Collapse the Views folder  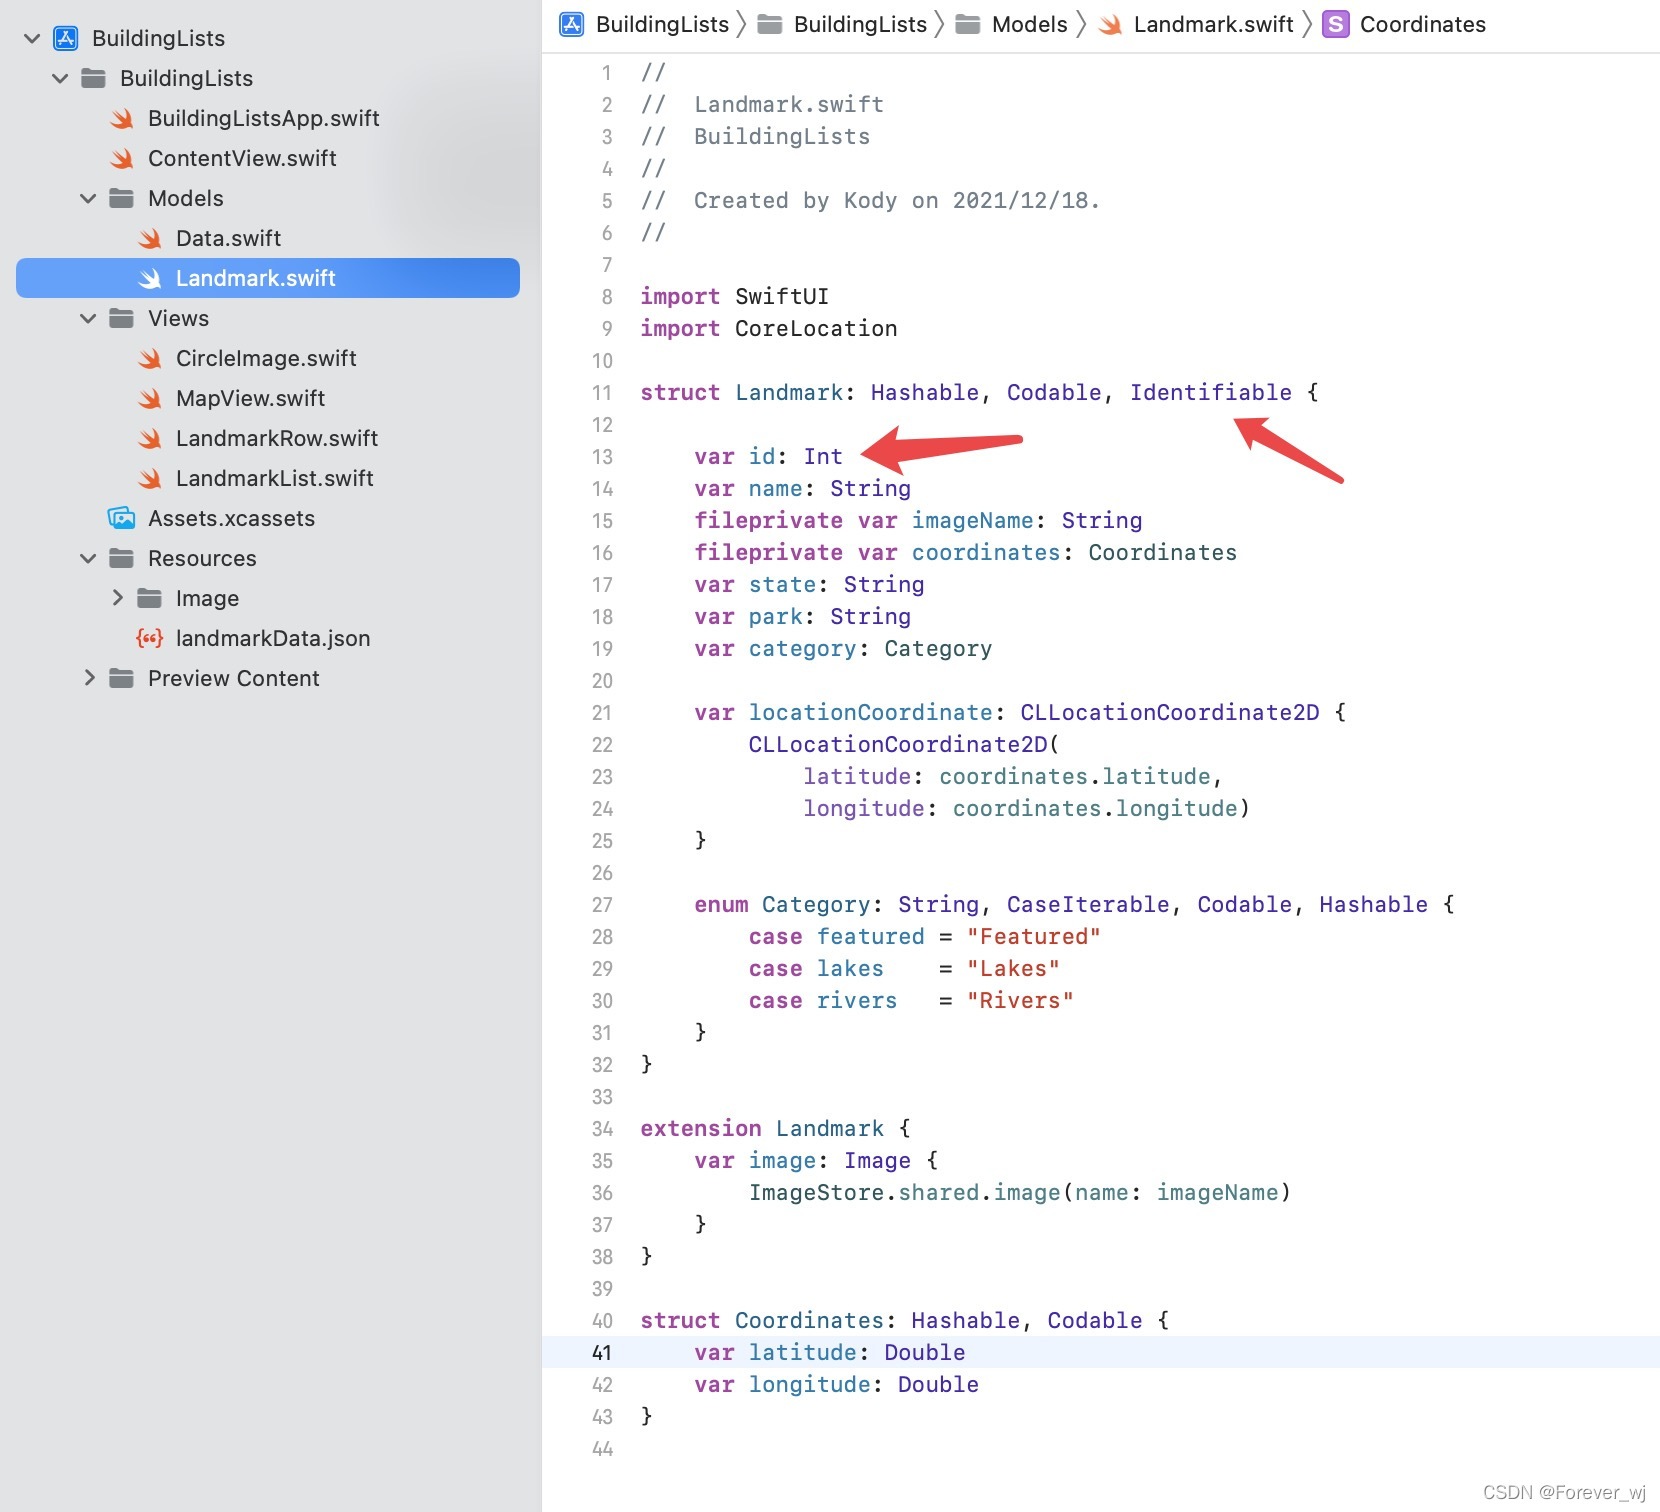[x=88, y=318]
